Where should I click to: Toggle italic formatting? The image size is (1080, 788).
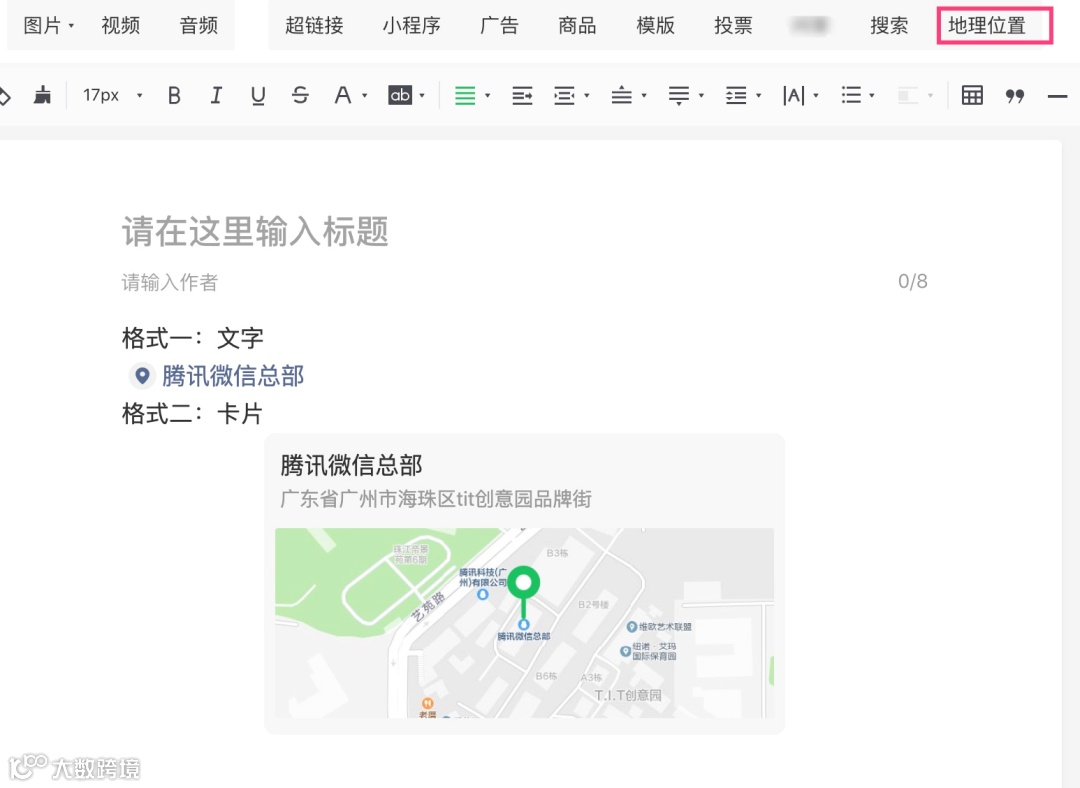(x=216, y=95)
